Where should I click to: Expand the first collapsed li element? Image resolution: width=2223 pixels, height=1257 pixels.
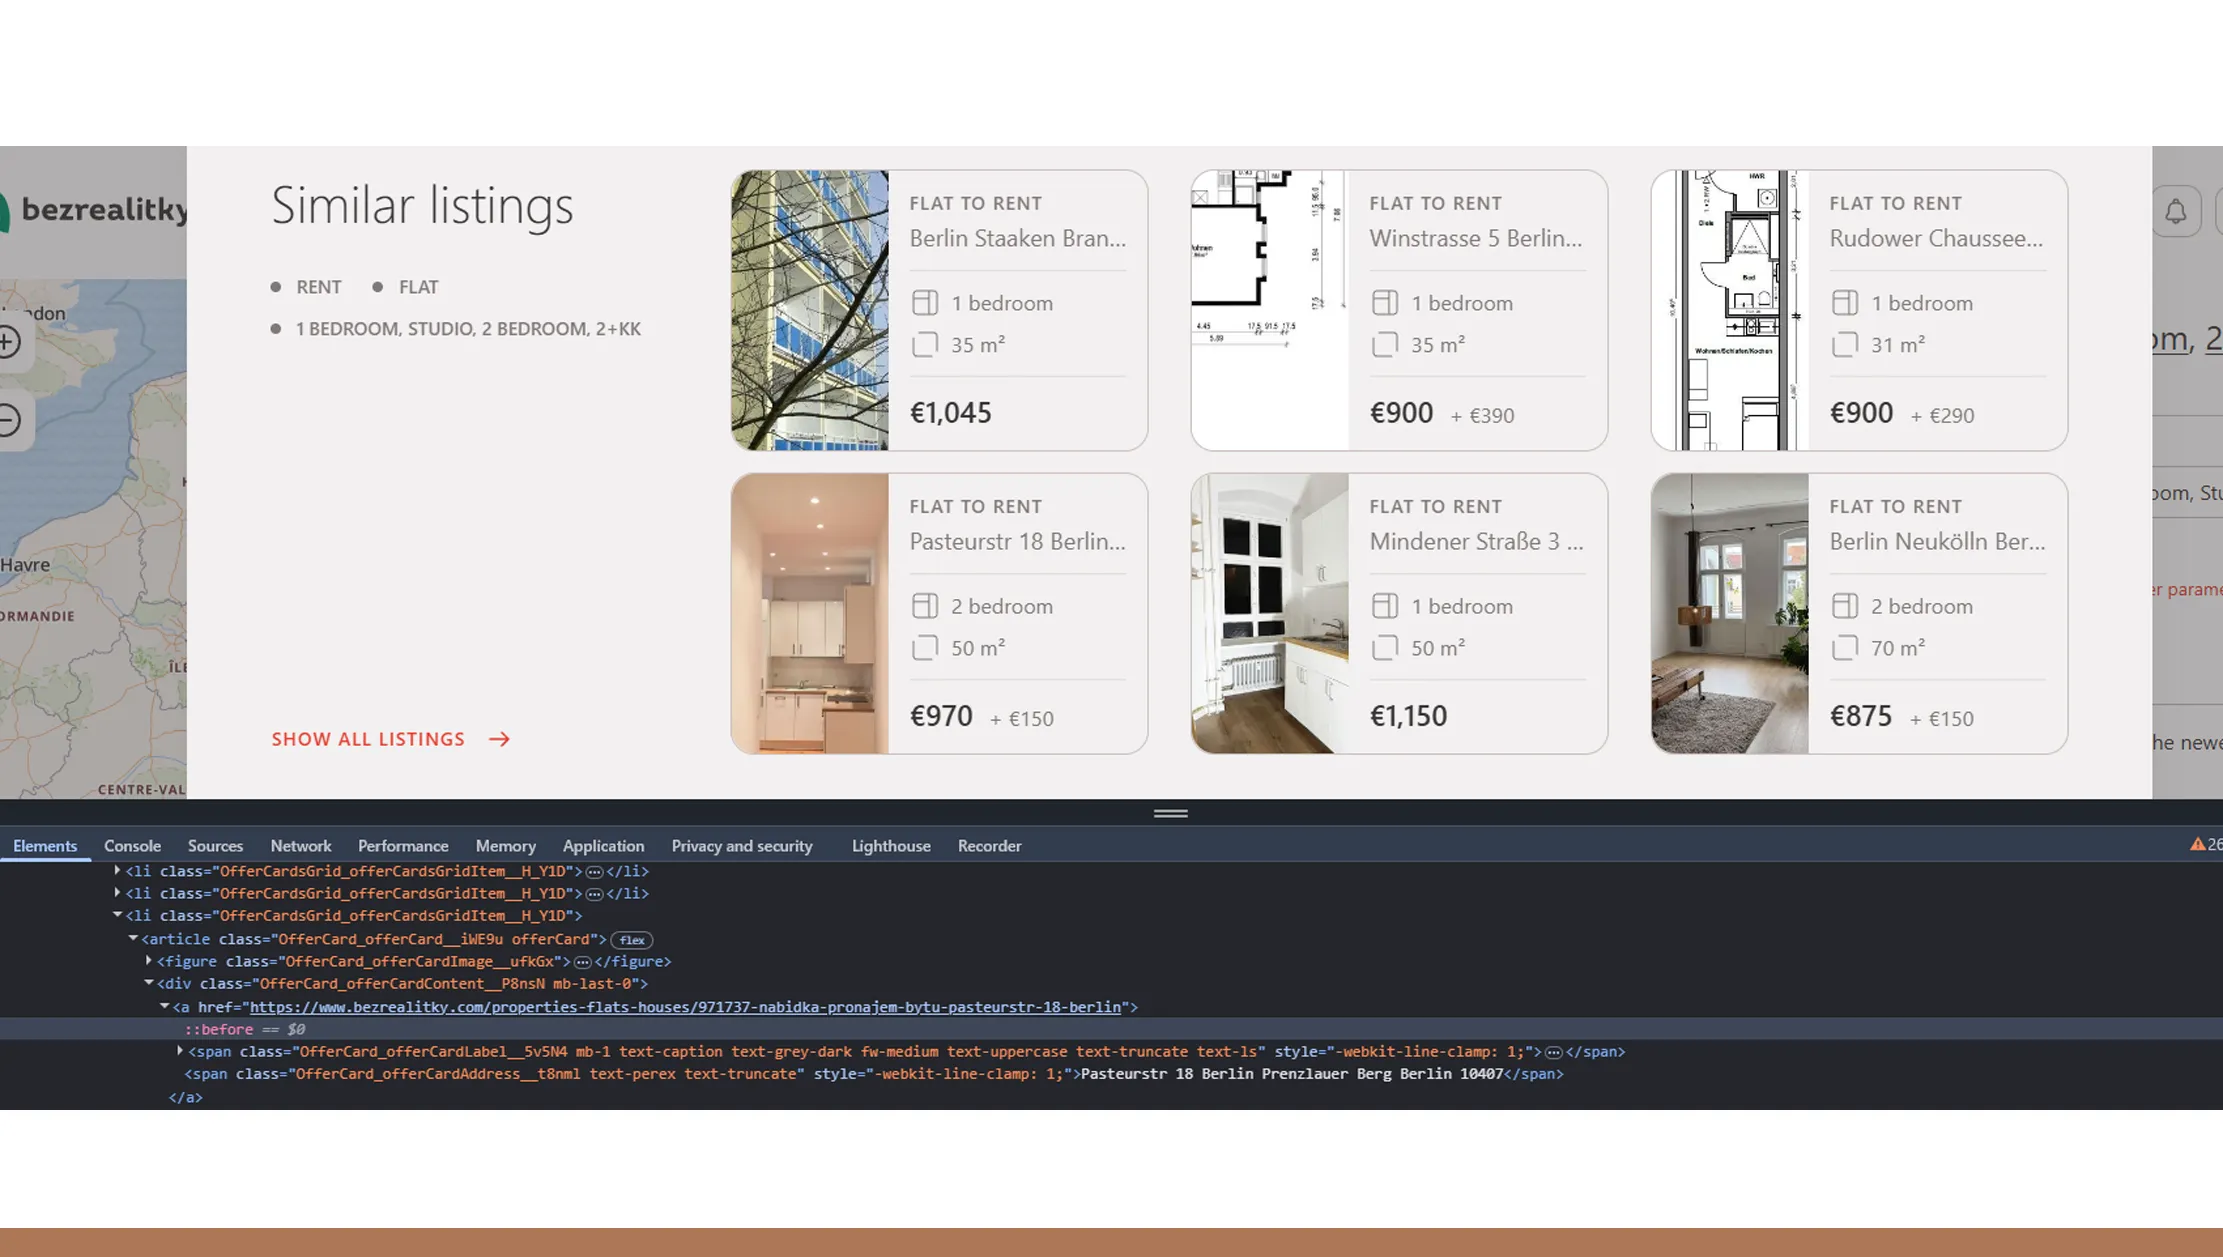coord(118,871)
